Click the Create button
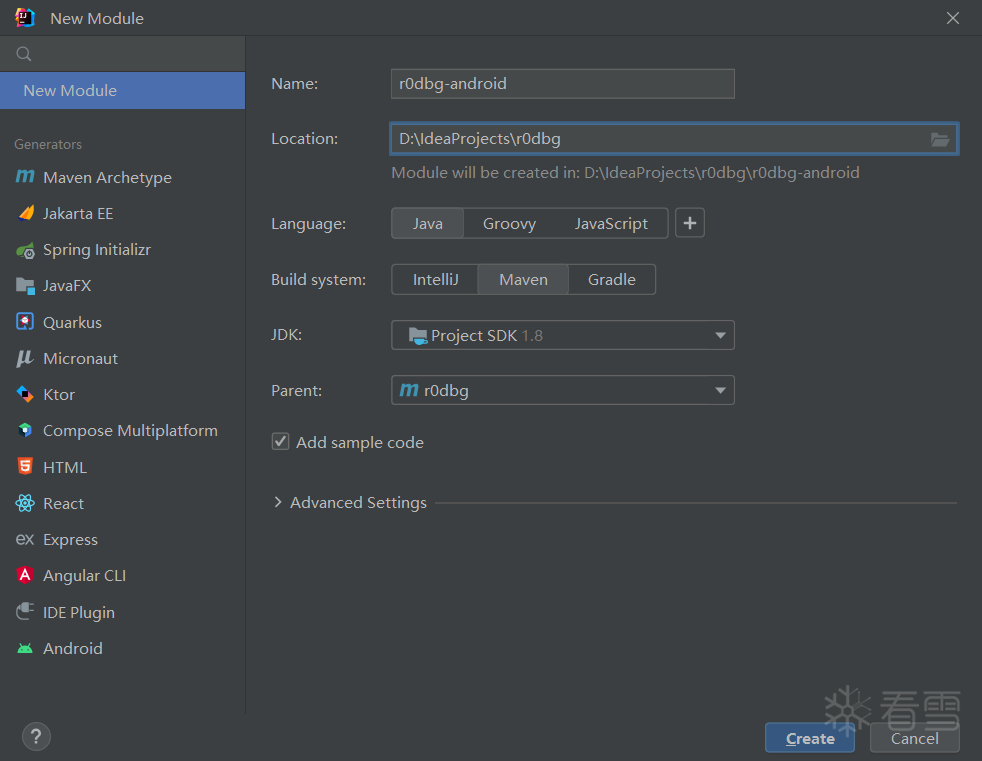 (x=810, y=738)
